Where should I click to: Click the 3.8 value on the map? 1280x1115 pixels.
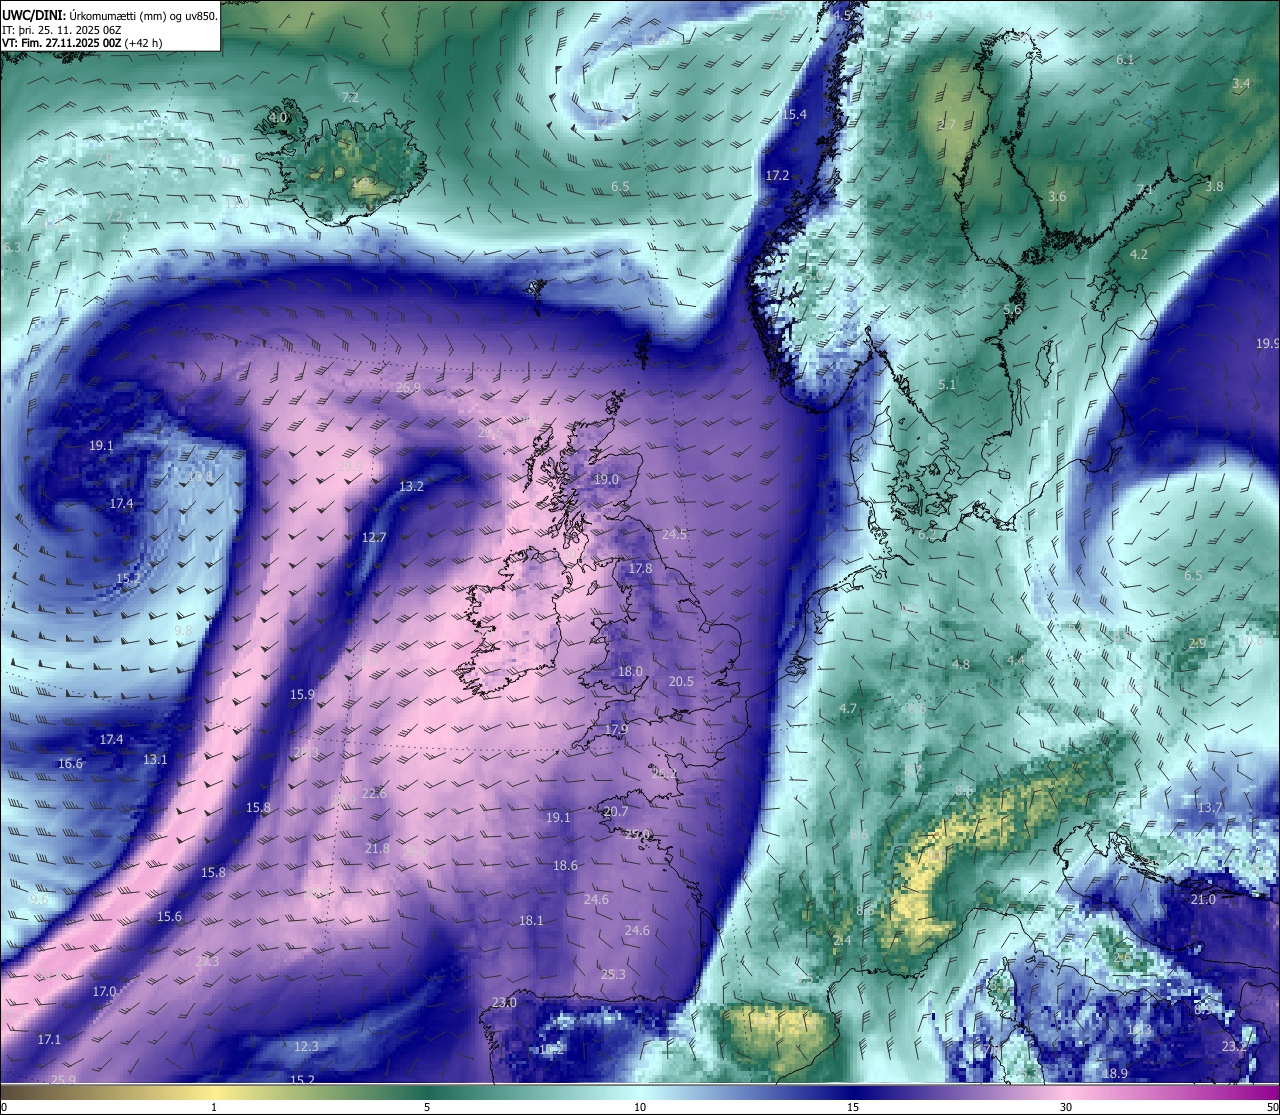[1214, 187]
